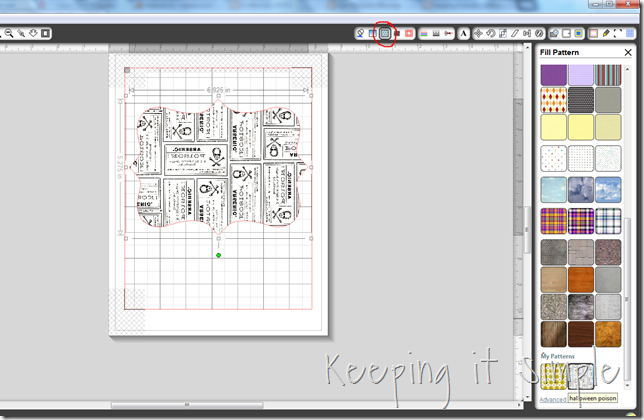
Task: Open the Rotate window icon
Action: tap(491, 33)
